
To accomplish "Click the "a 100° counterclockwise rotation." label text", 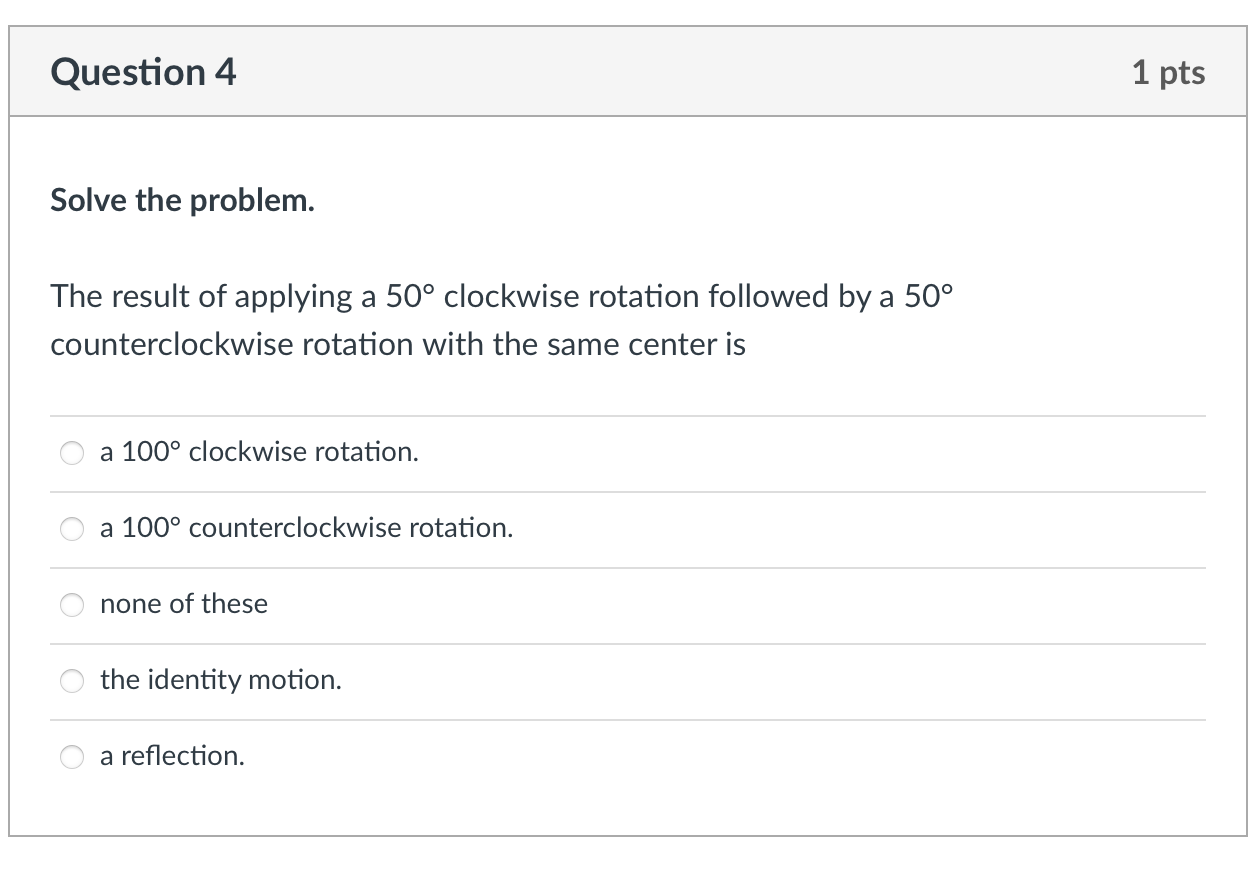I will [306, 528].
